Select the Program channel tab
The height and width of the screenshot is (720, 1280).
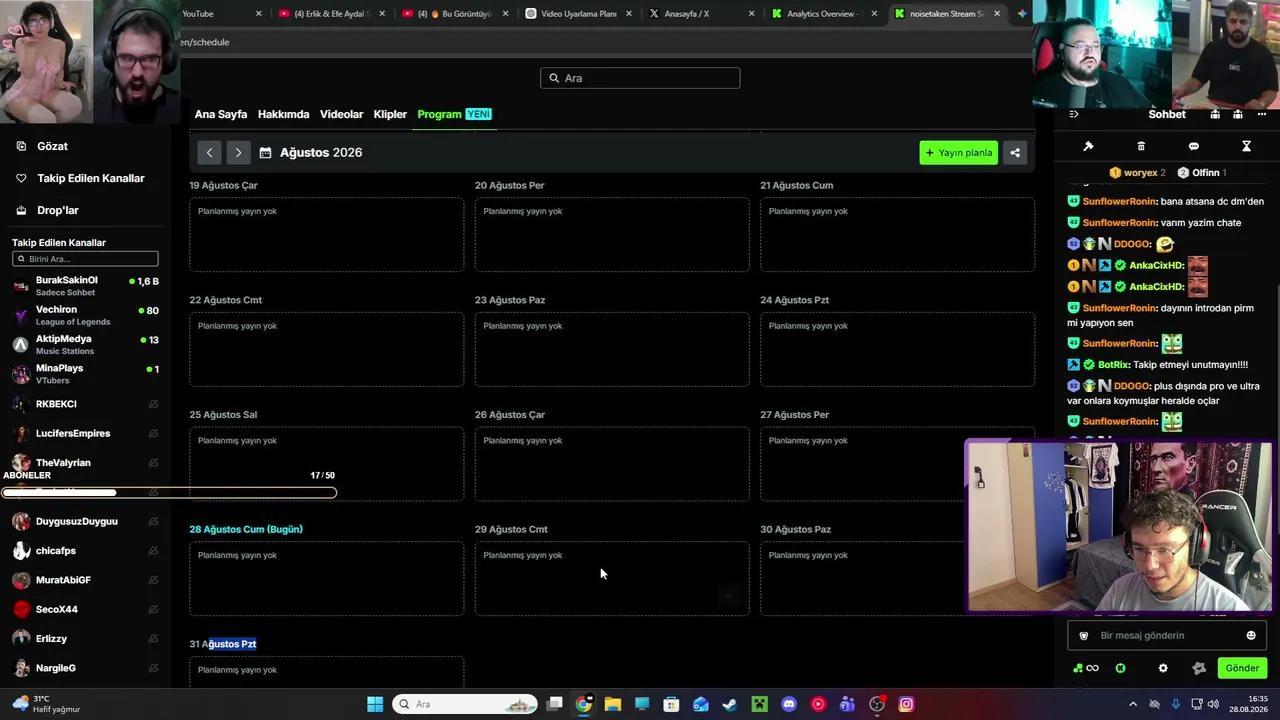[x=455, y=114]
